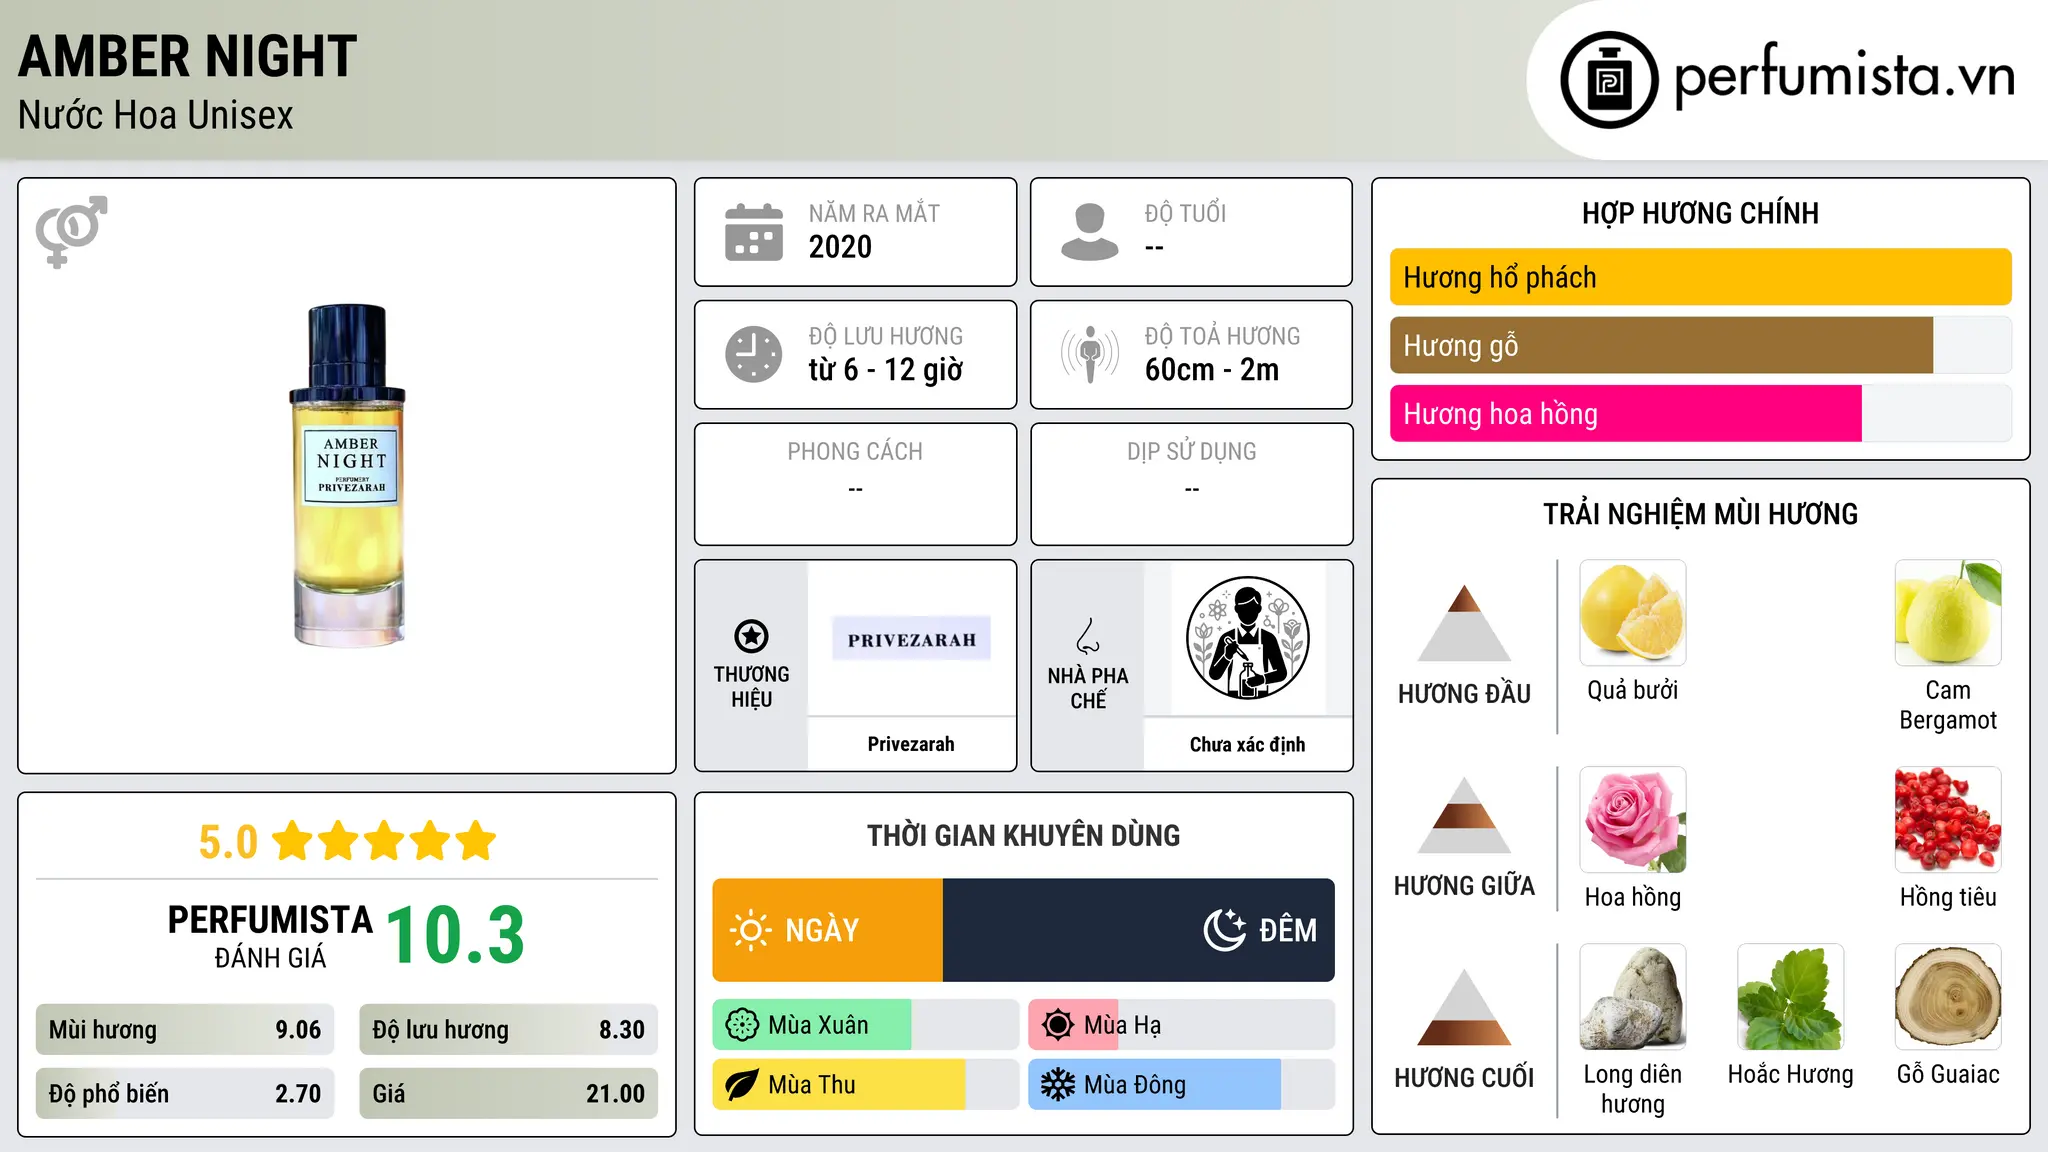Click the 5.0 rating number
Screen dimensions: 2048x1152
[x=228, y=842]
